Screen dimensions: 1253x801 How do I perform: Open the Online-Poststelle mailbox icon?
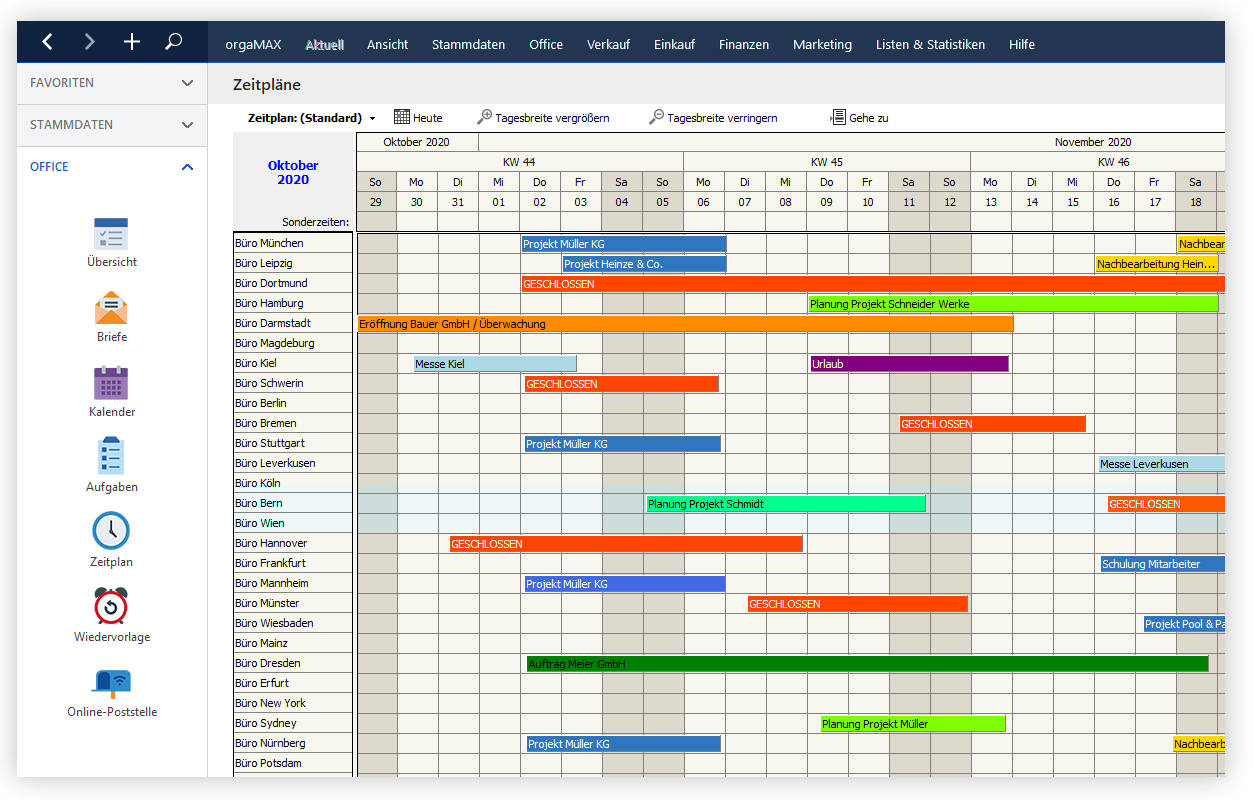click(111, 682)
